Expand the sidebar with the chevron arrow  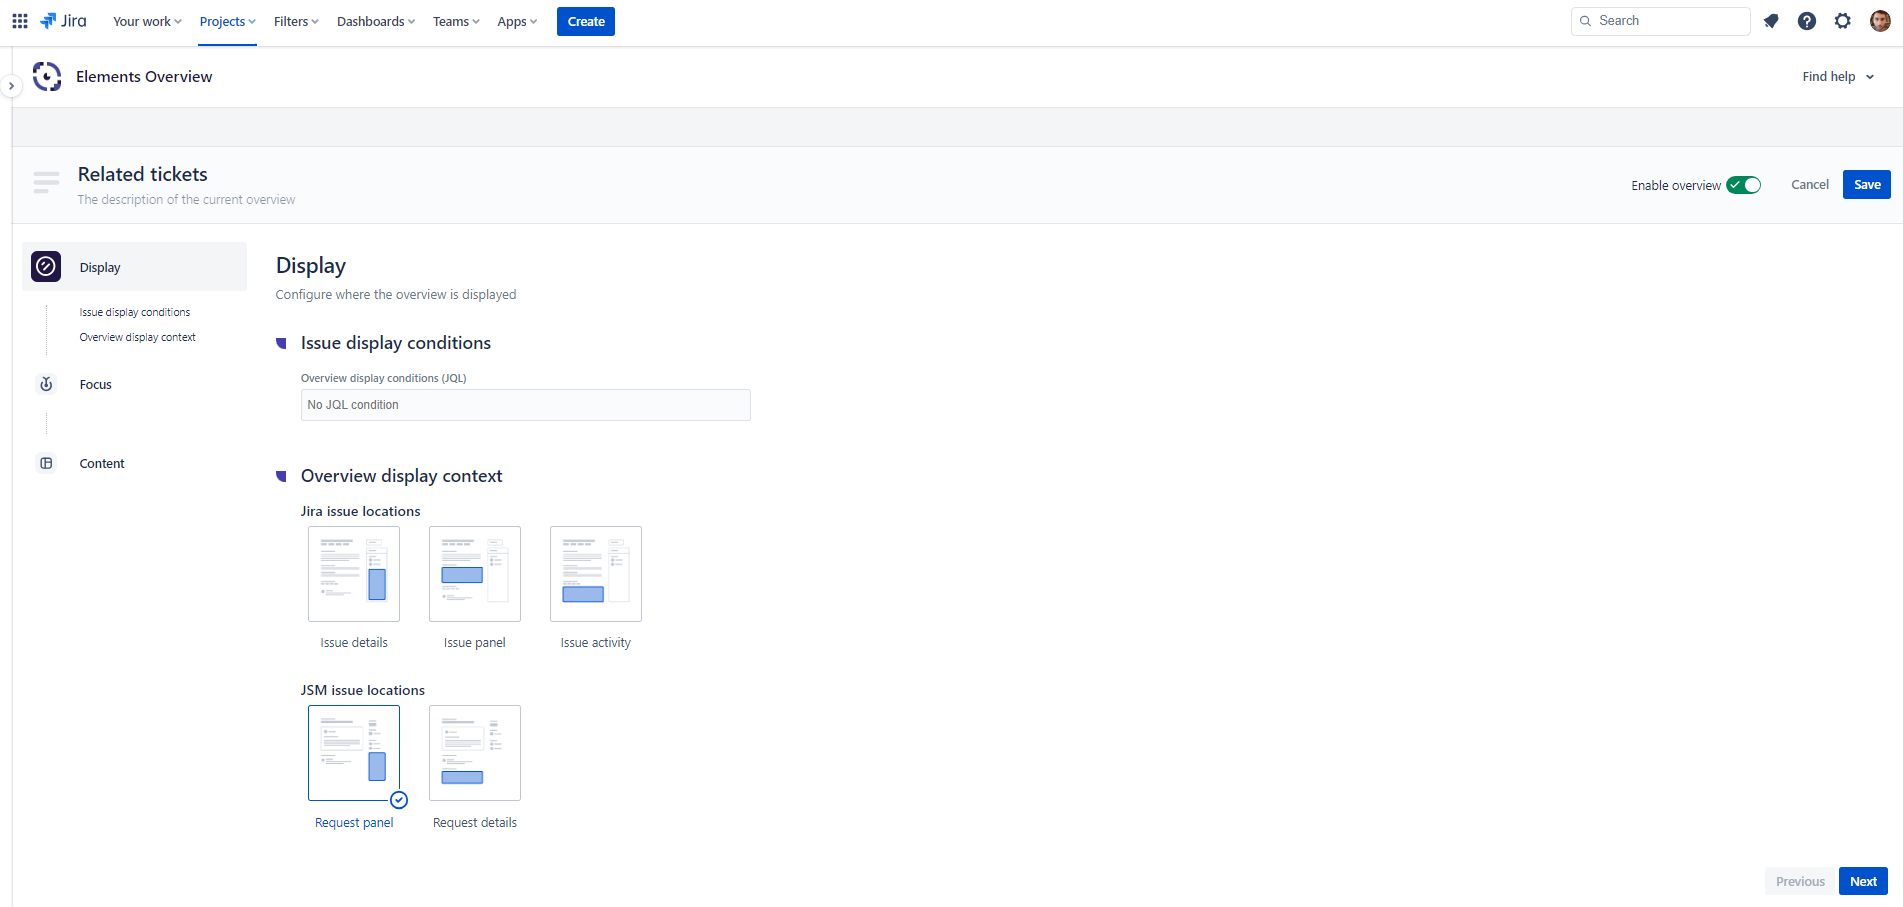(x=11, y=86)
